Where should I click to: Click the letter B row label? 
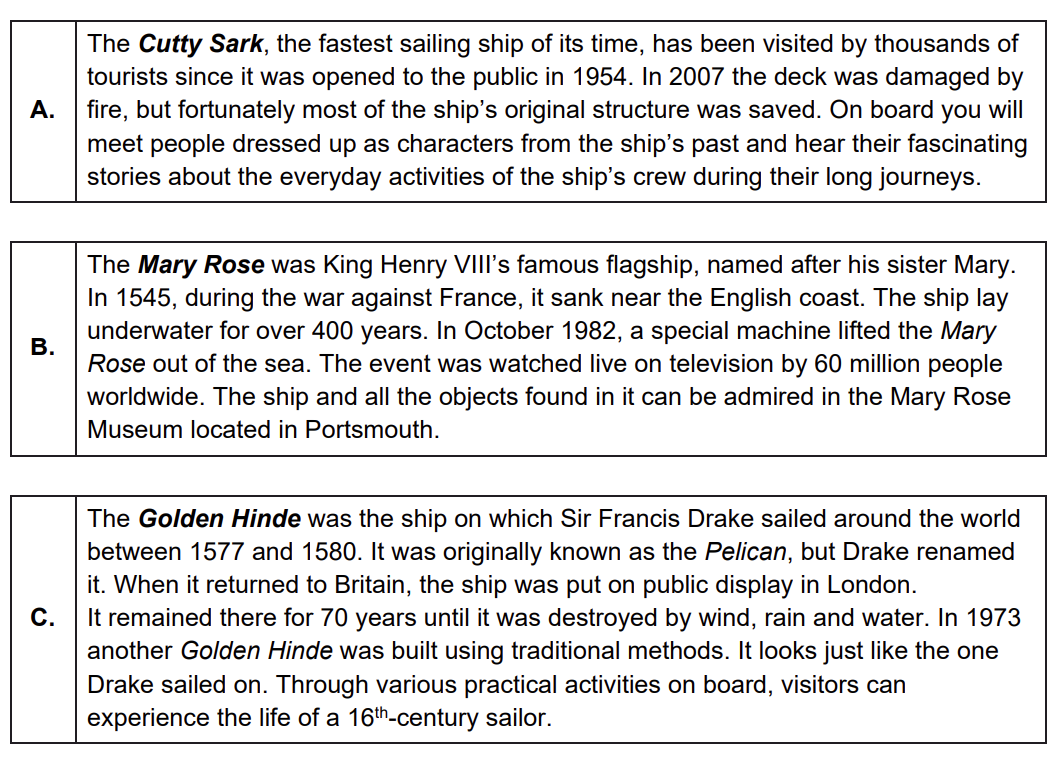42,347
